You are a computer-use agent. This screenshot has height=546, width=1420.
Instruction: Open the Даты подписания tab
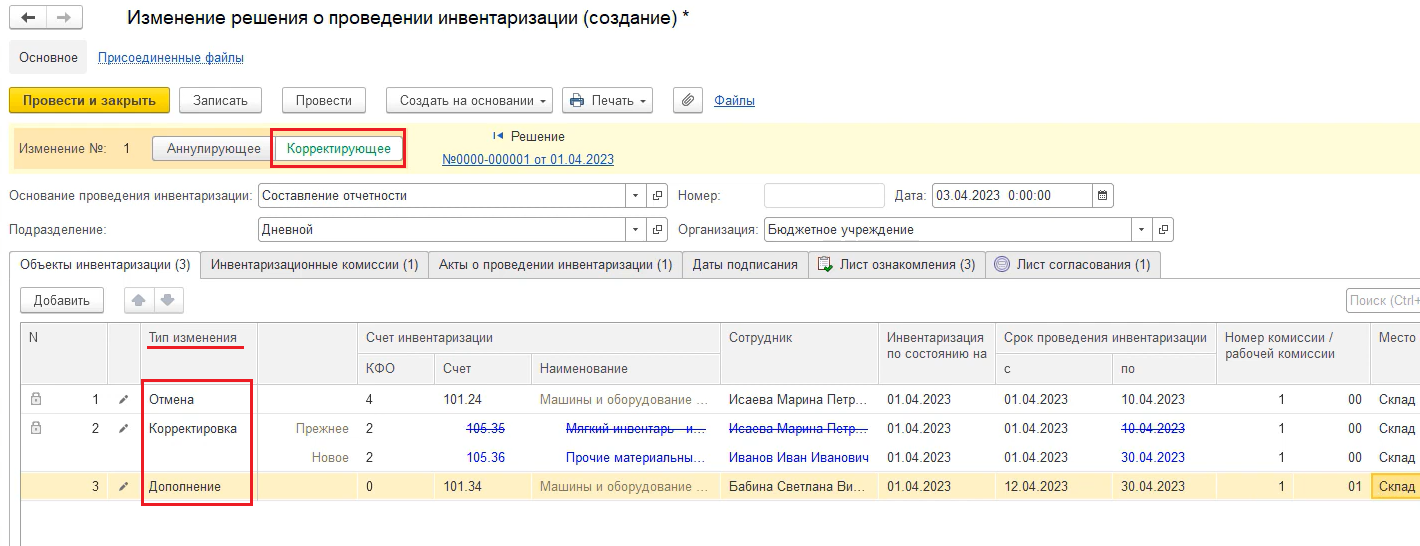pyautogui.click(x=745, y=265)
